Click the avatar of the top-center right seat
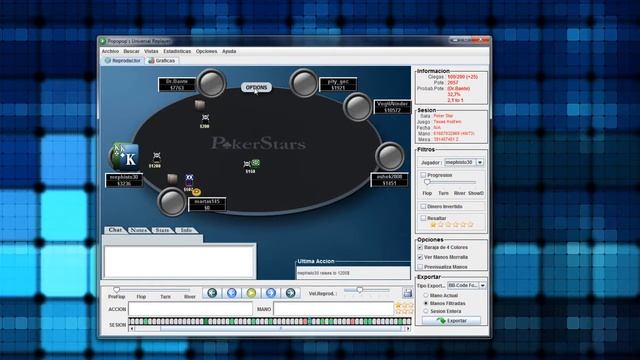 tap(304, 83)
